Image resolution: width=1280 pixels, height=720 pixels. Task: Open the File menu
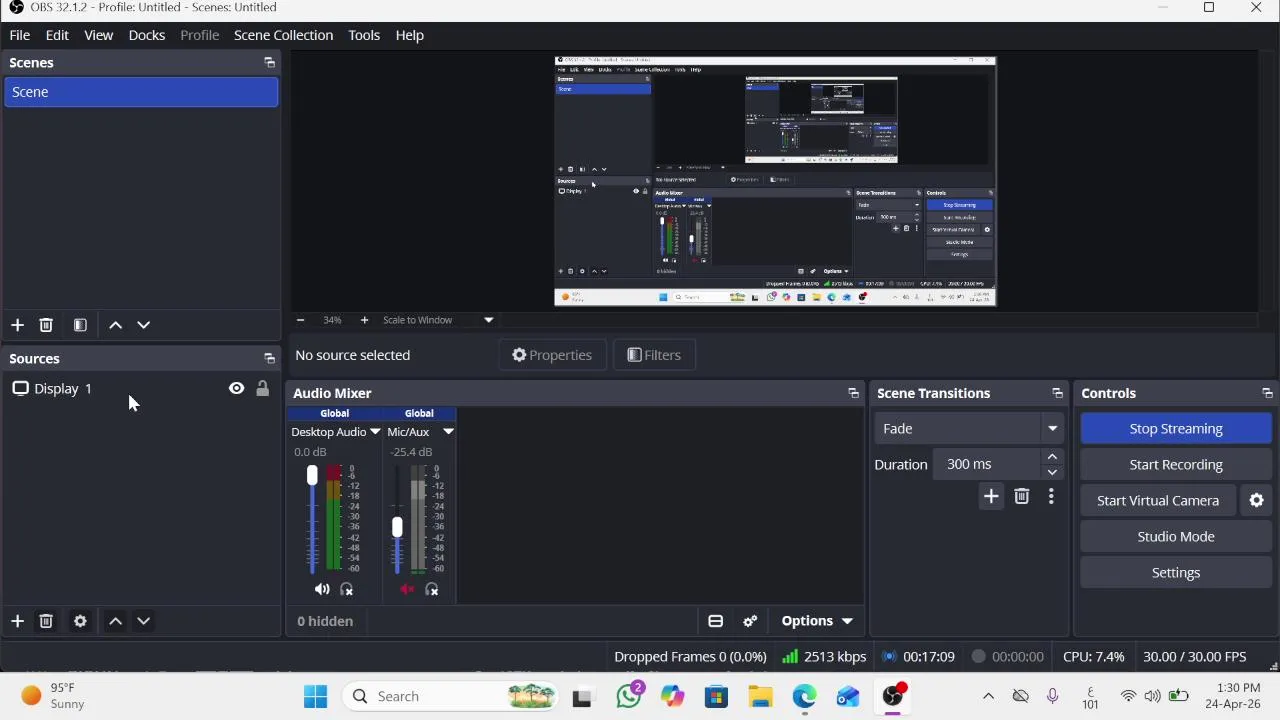coord(20,35)
